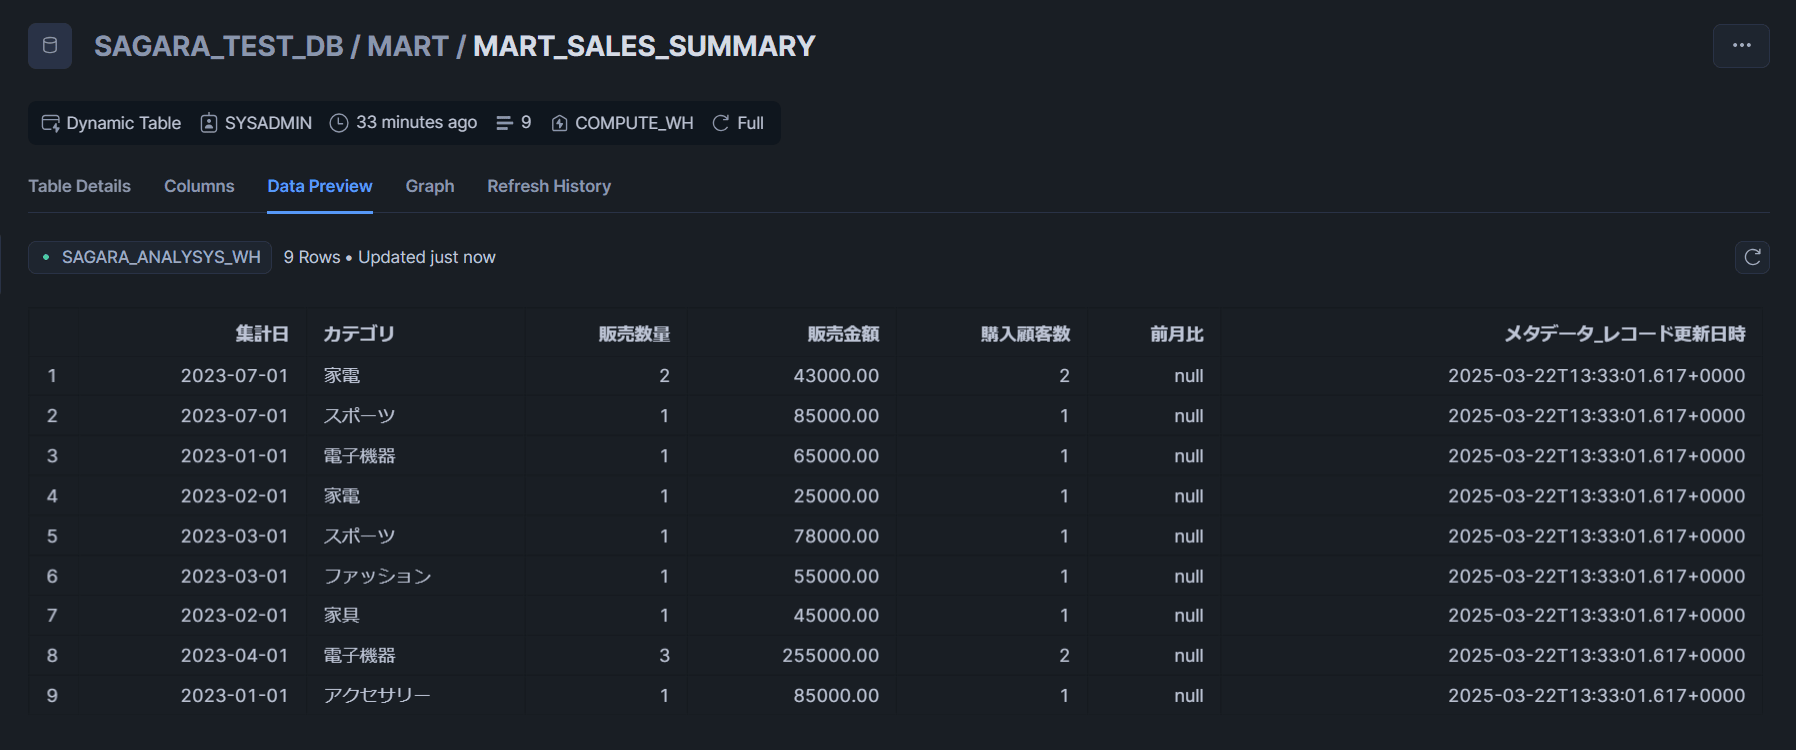
Task: Click the Dynamic Table type icon
Action: pyautogui.click(x=50, y=123)
